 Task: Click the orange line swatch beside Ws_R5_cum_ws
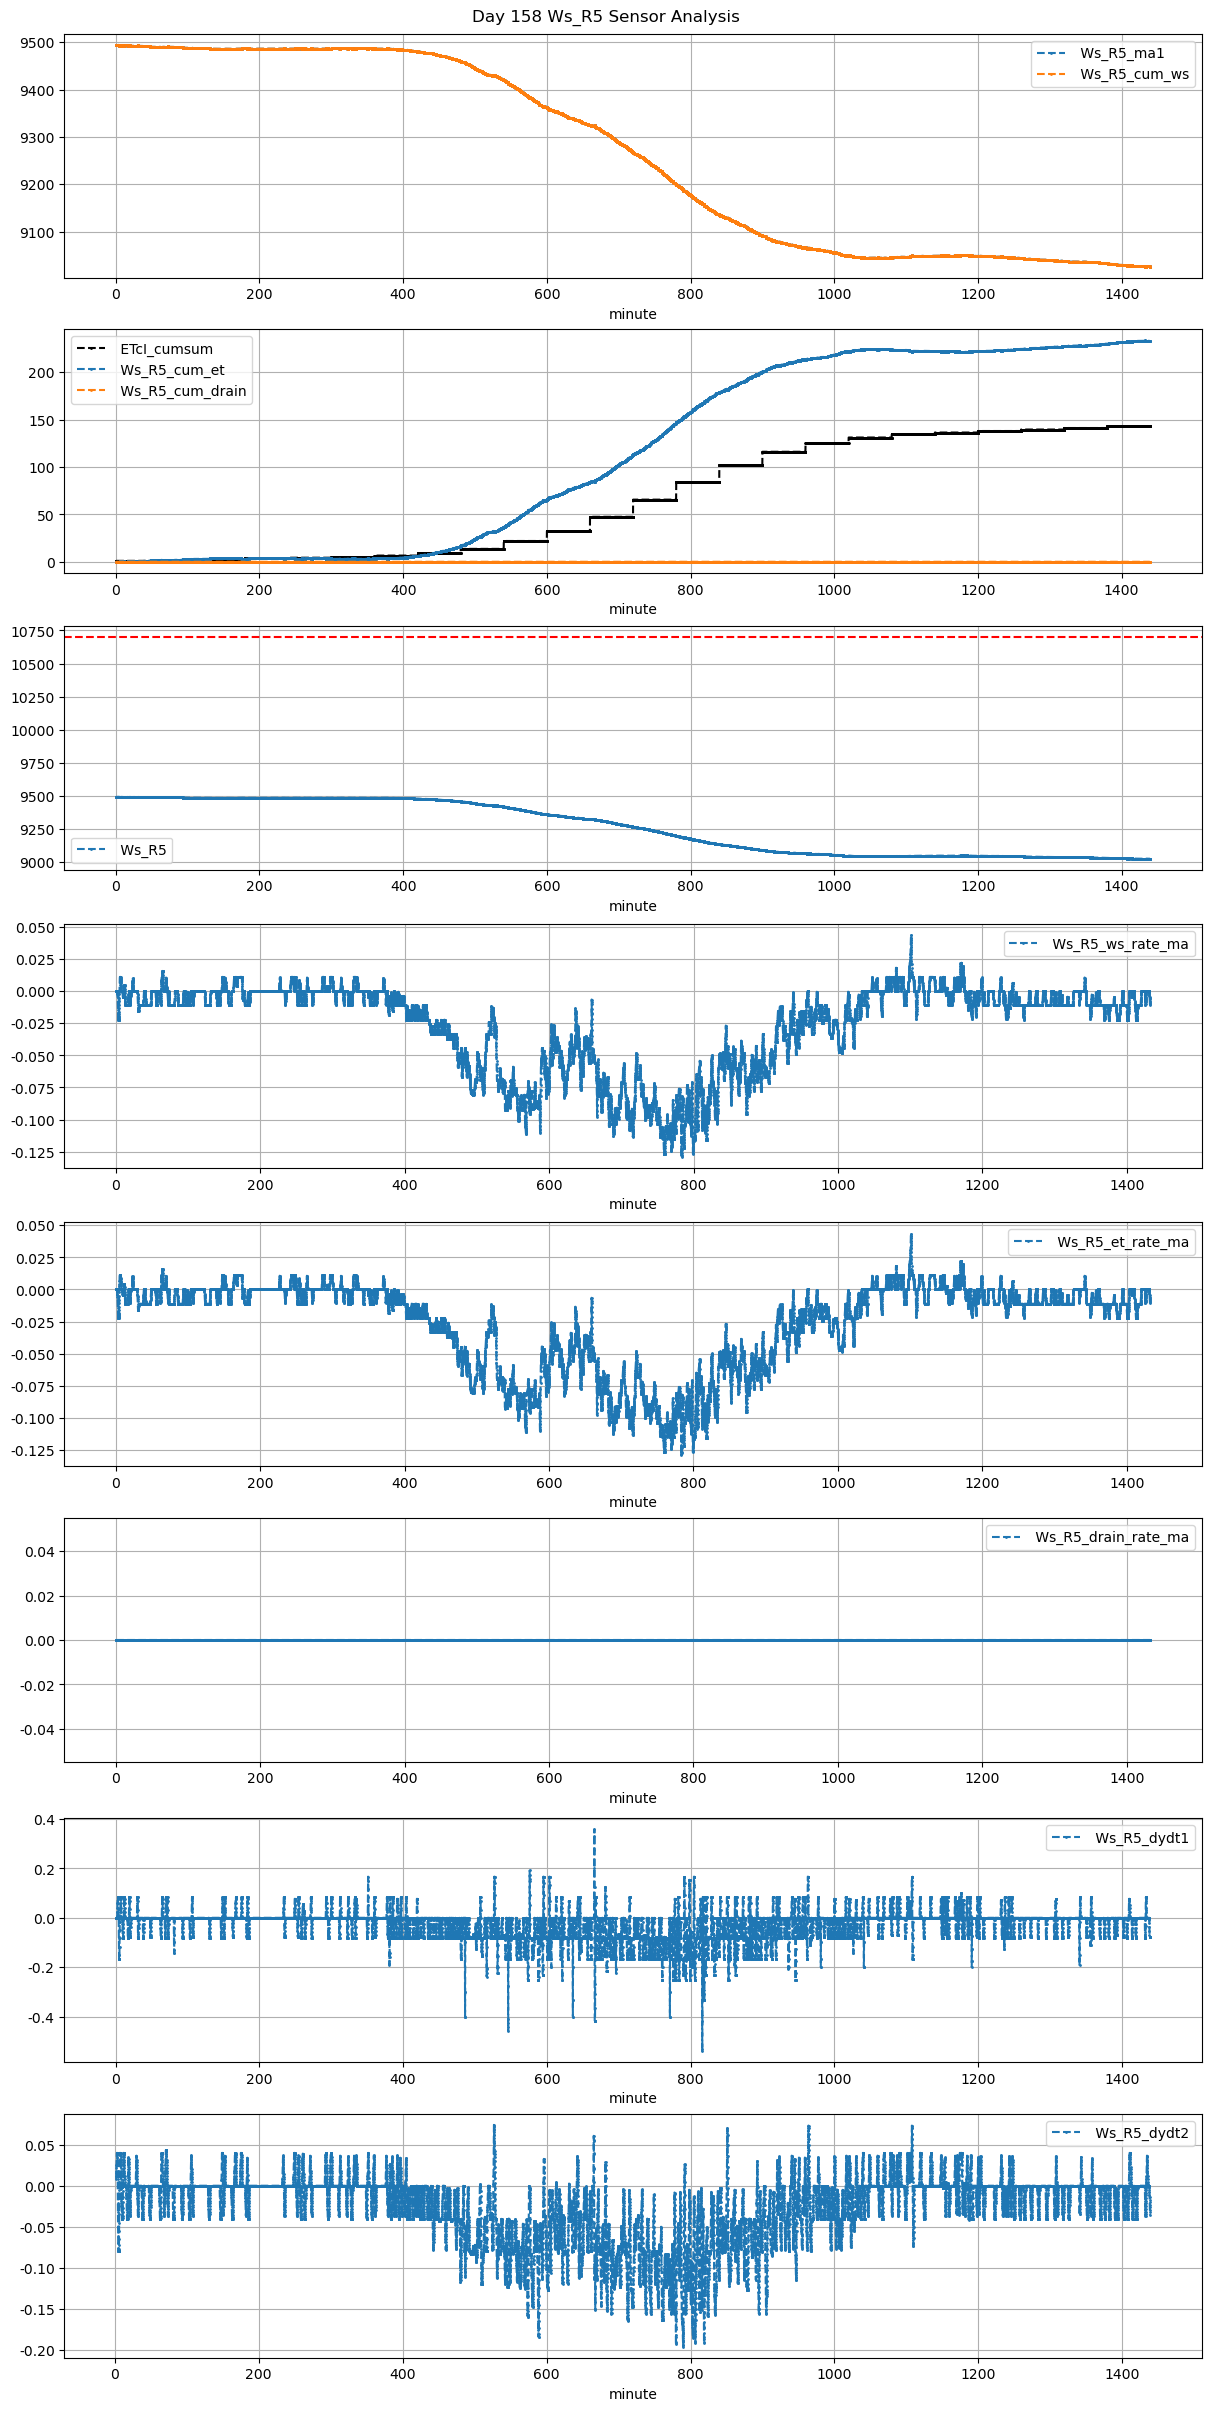(1051, 74)
